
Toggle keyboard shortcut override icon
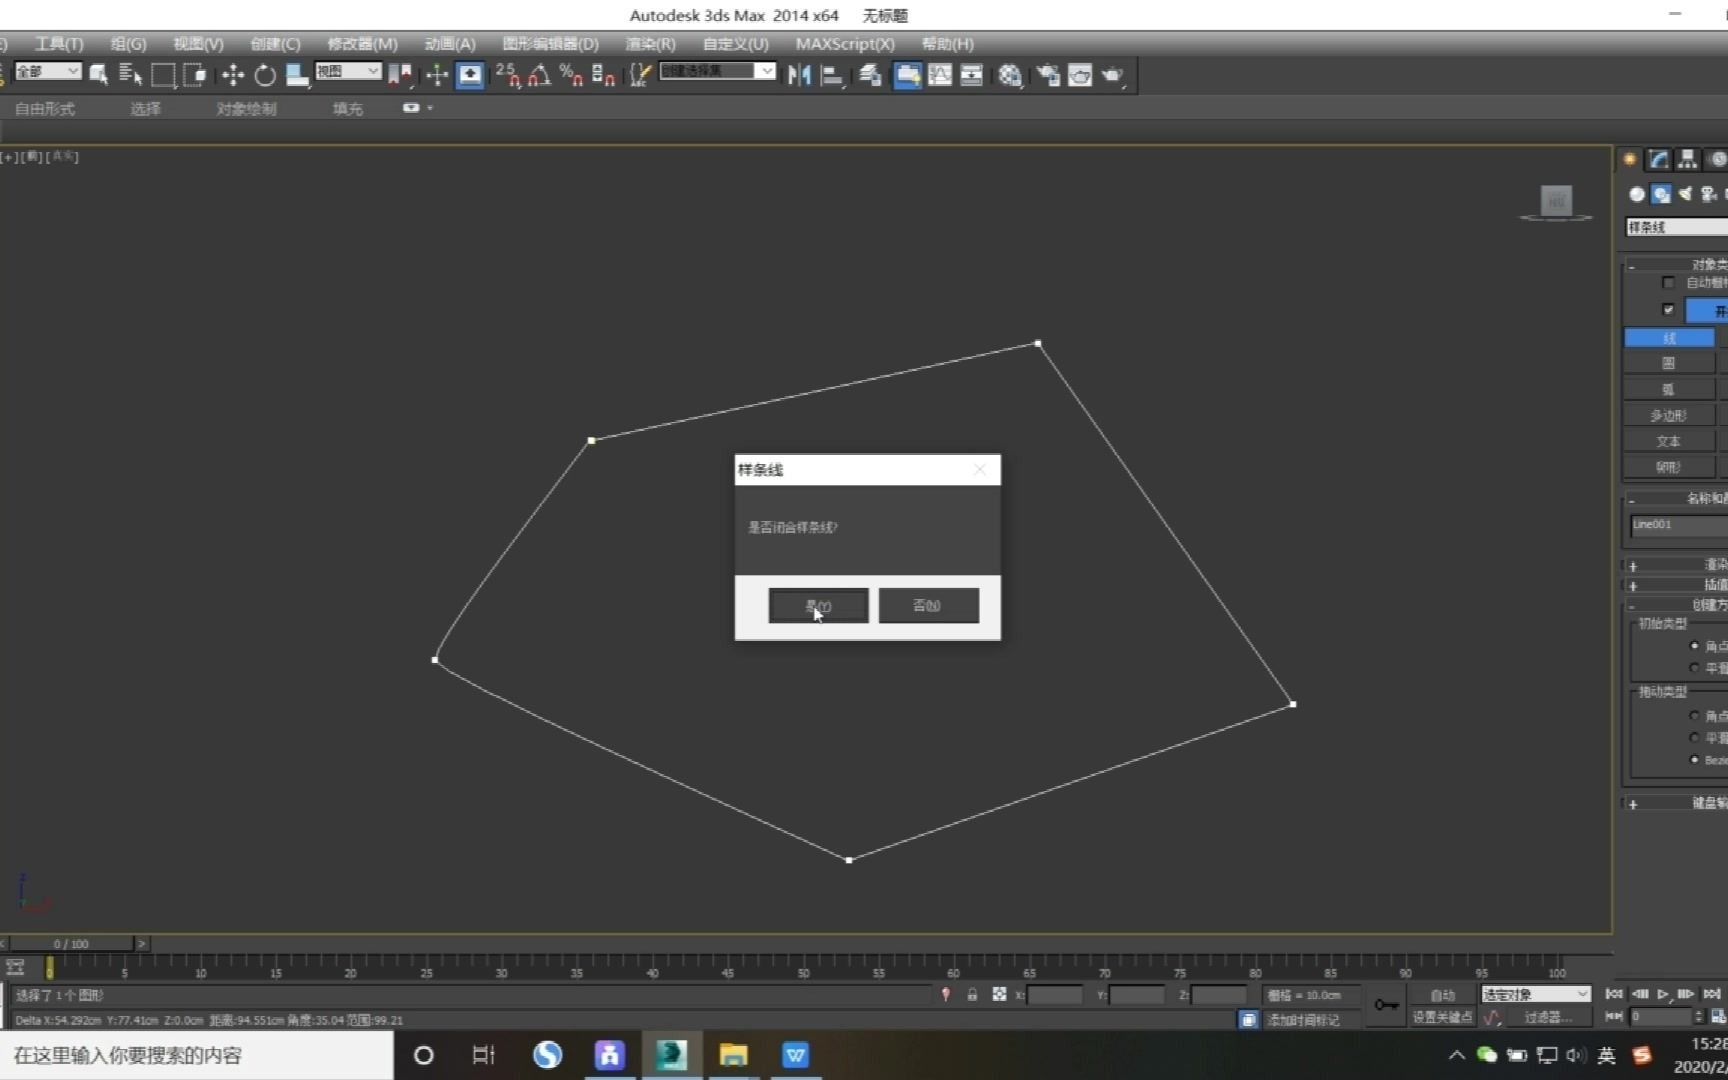coord(470,75)
